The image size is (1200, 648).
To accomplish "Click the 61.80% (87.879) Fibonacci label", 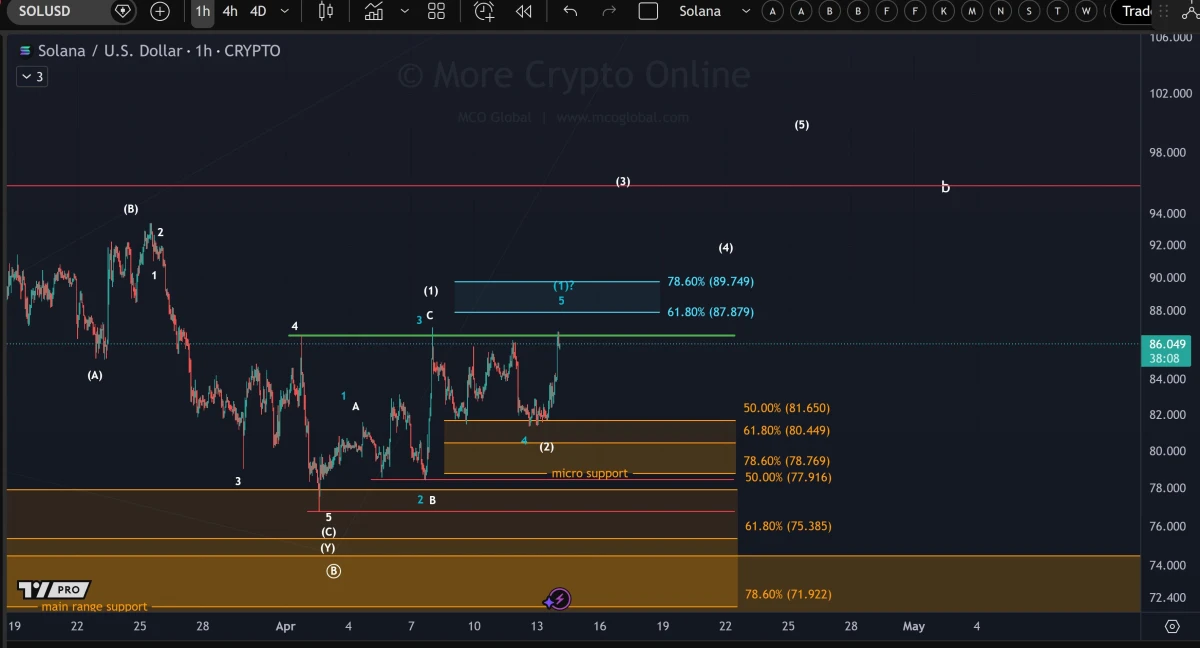I will pos(710,312).
